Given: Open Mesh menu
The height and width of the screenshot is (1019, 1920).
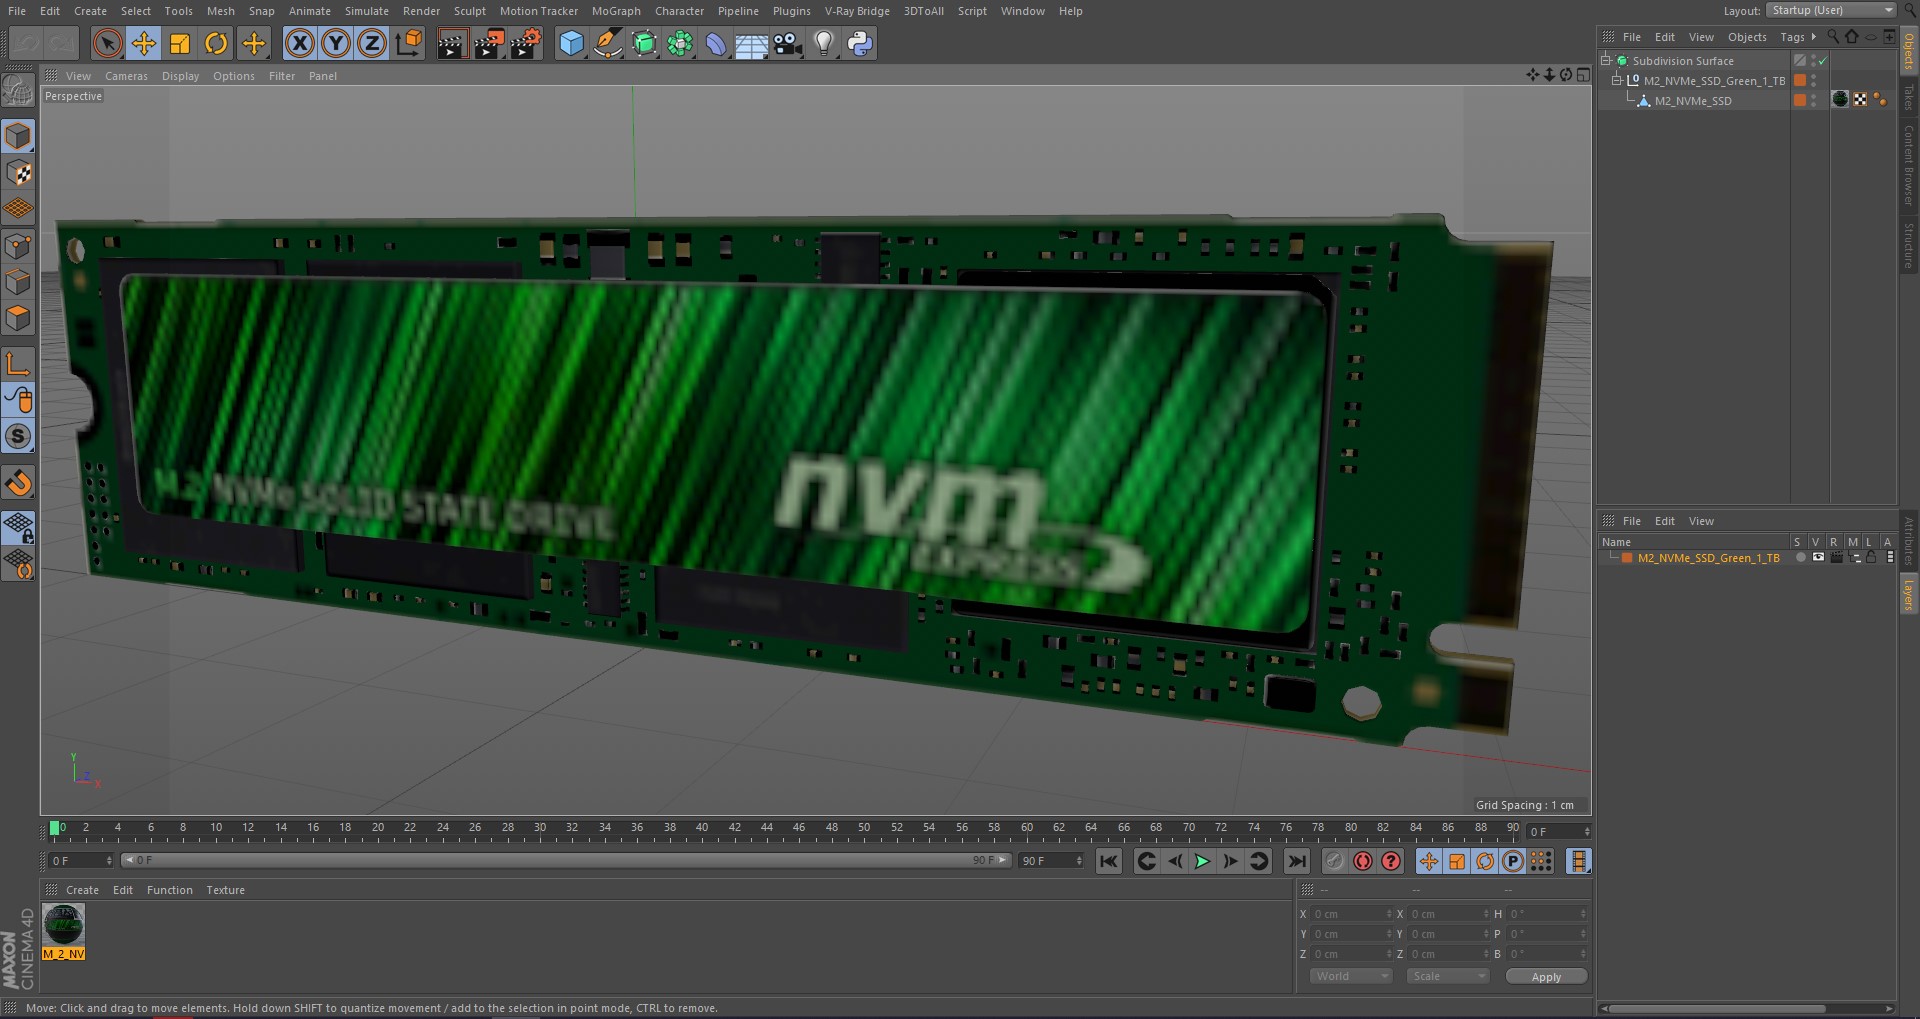Looking at the screenshot, I should click(220, 11).
